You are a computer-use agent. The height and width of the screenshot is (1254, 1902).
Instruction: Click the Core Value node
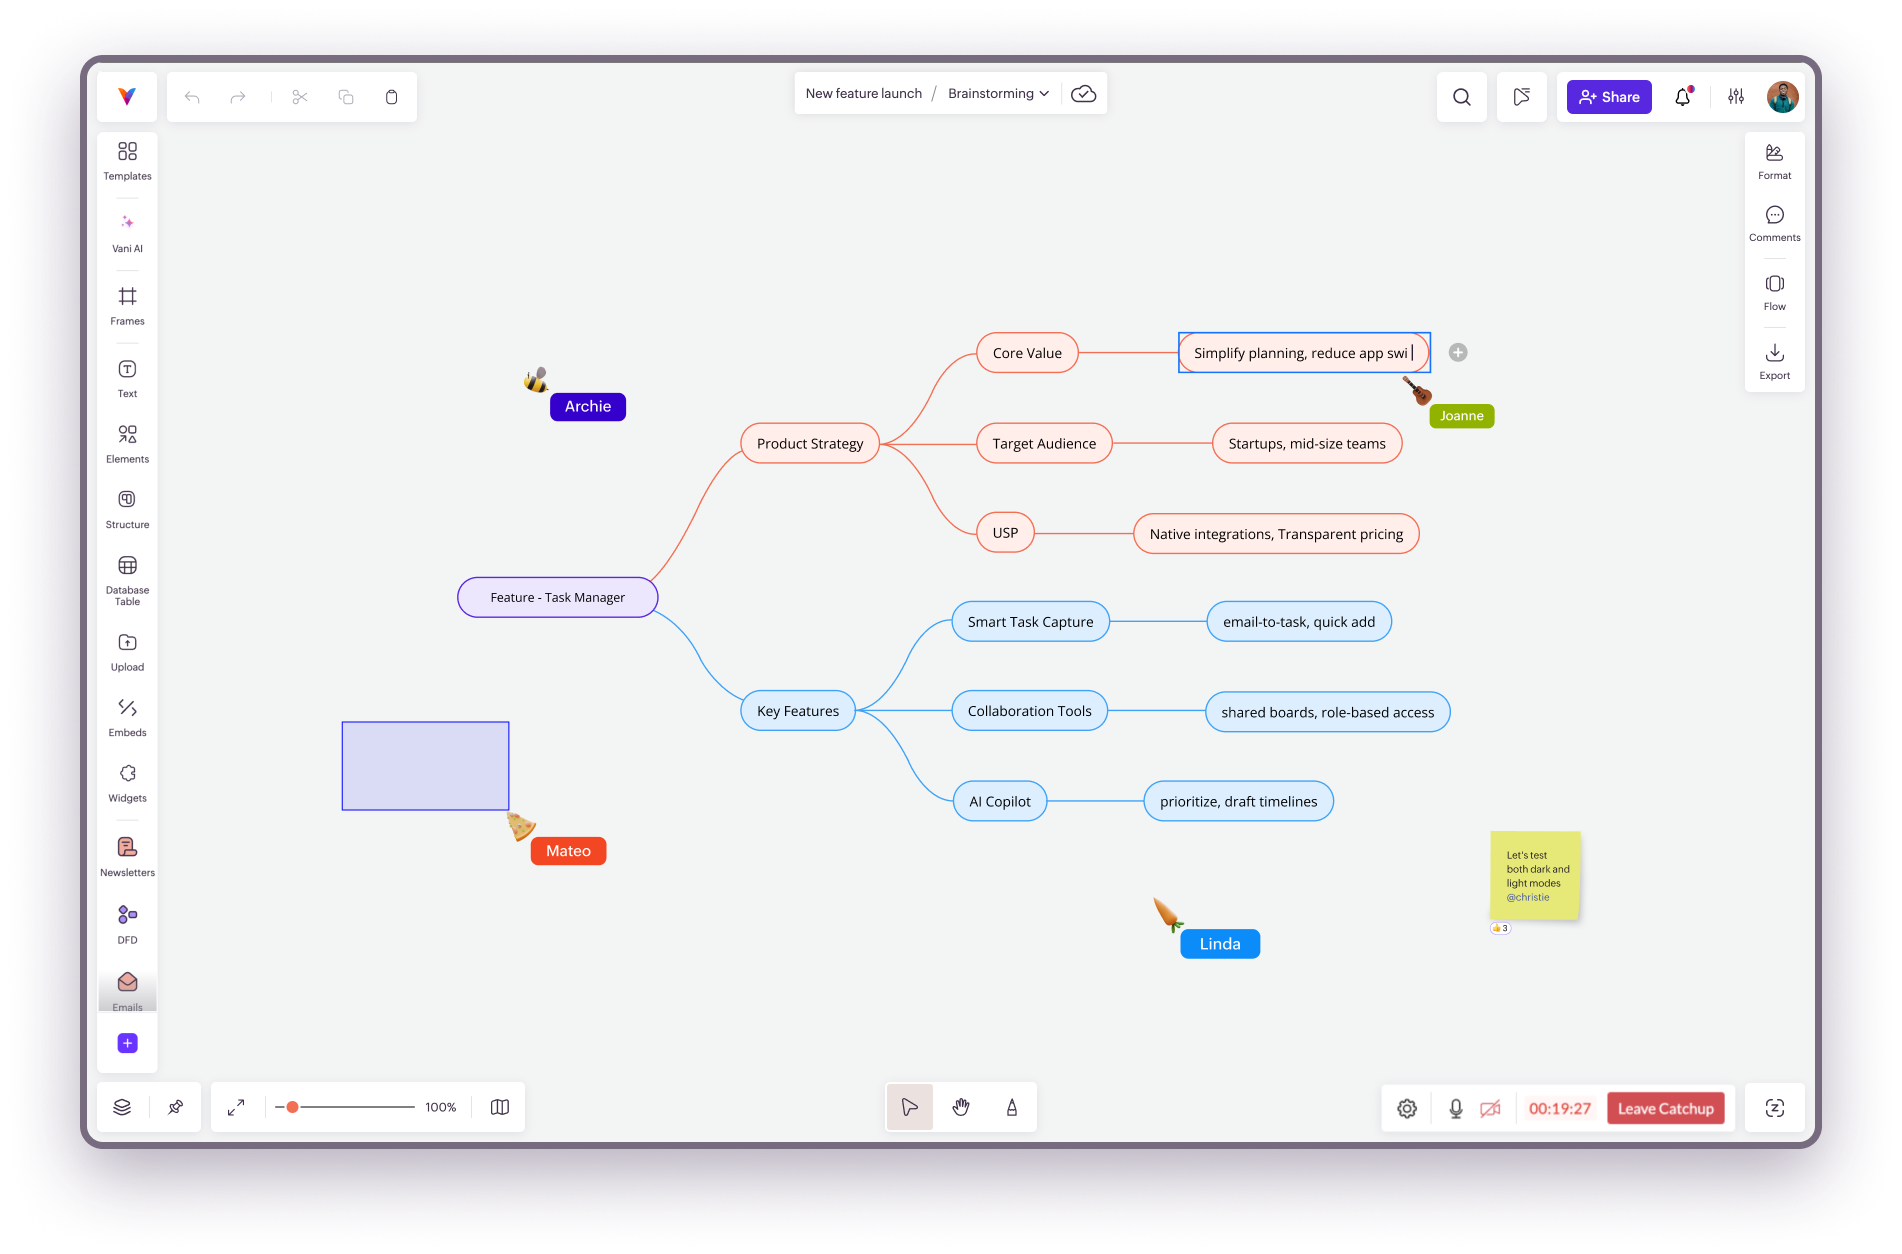point(1027,353)
